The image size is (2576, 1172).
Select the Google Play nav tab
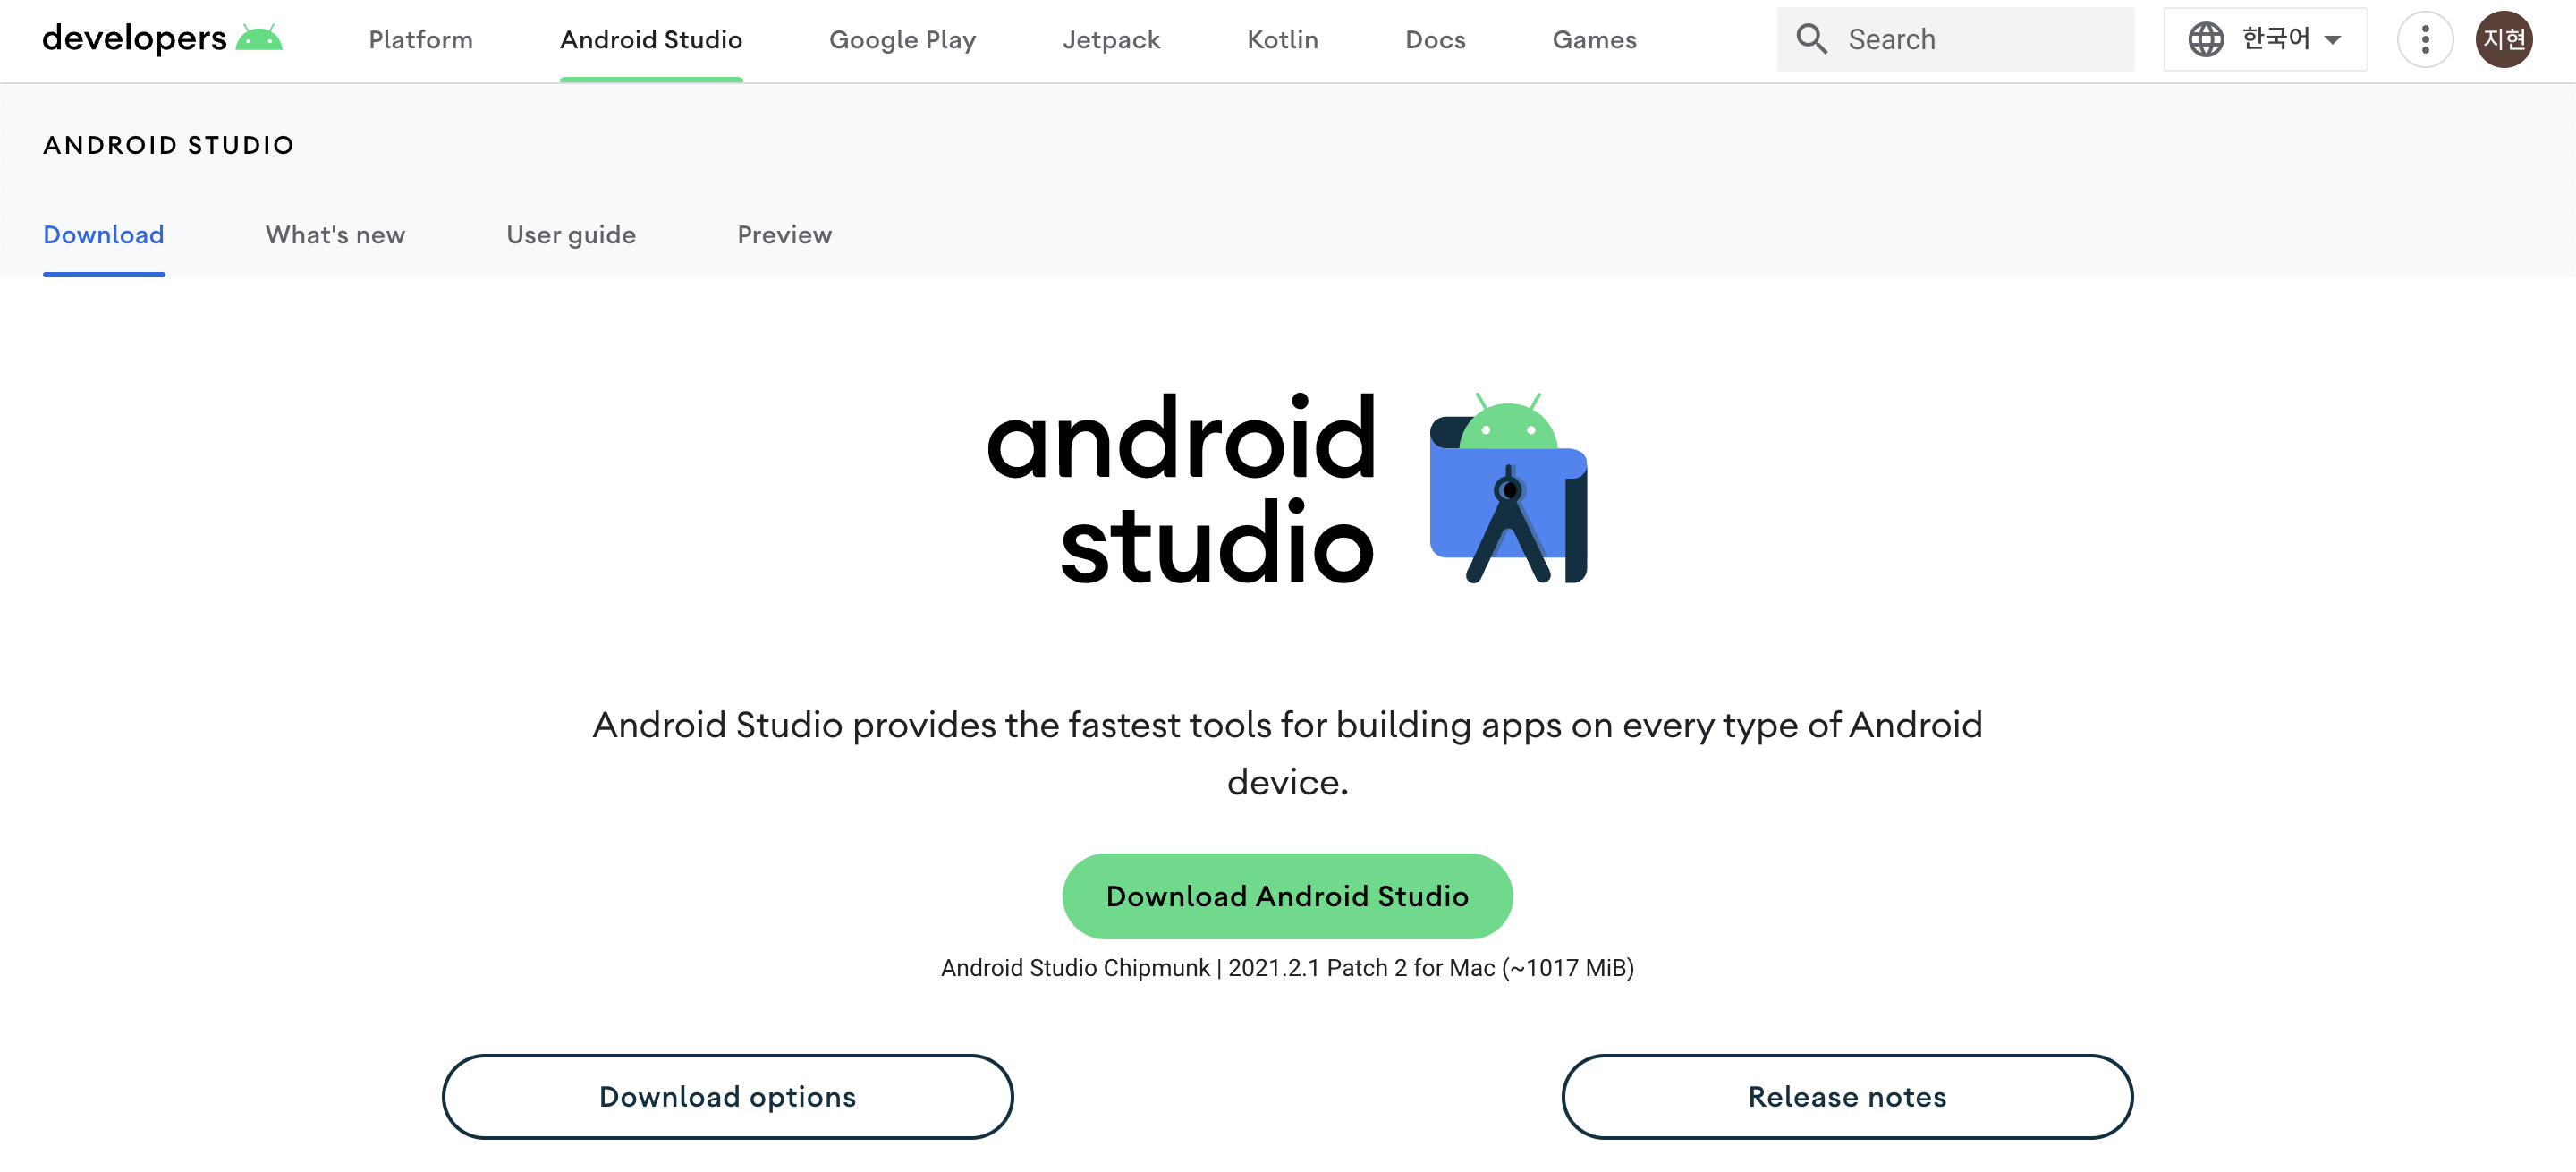(901, 39)
